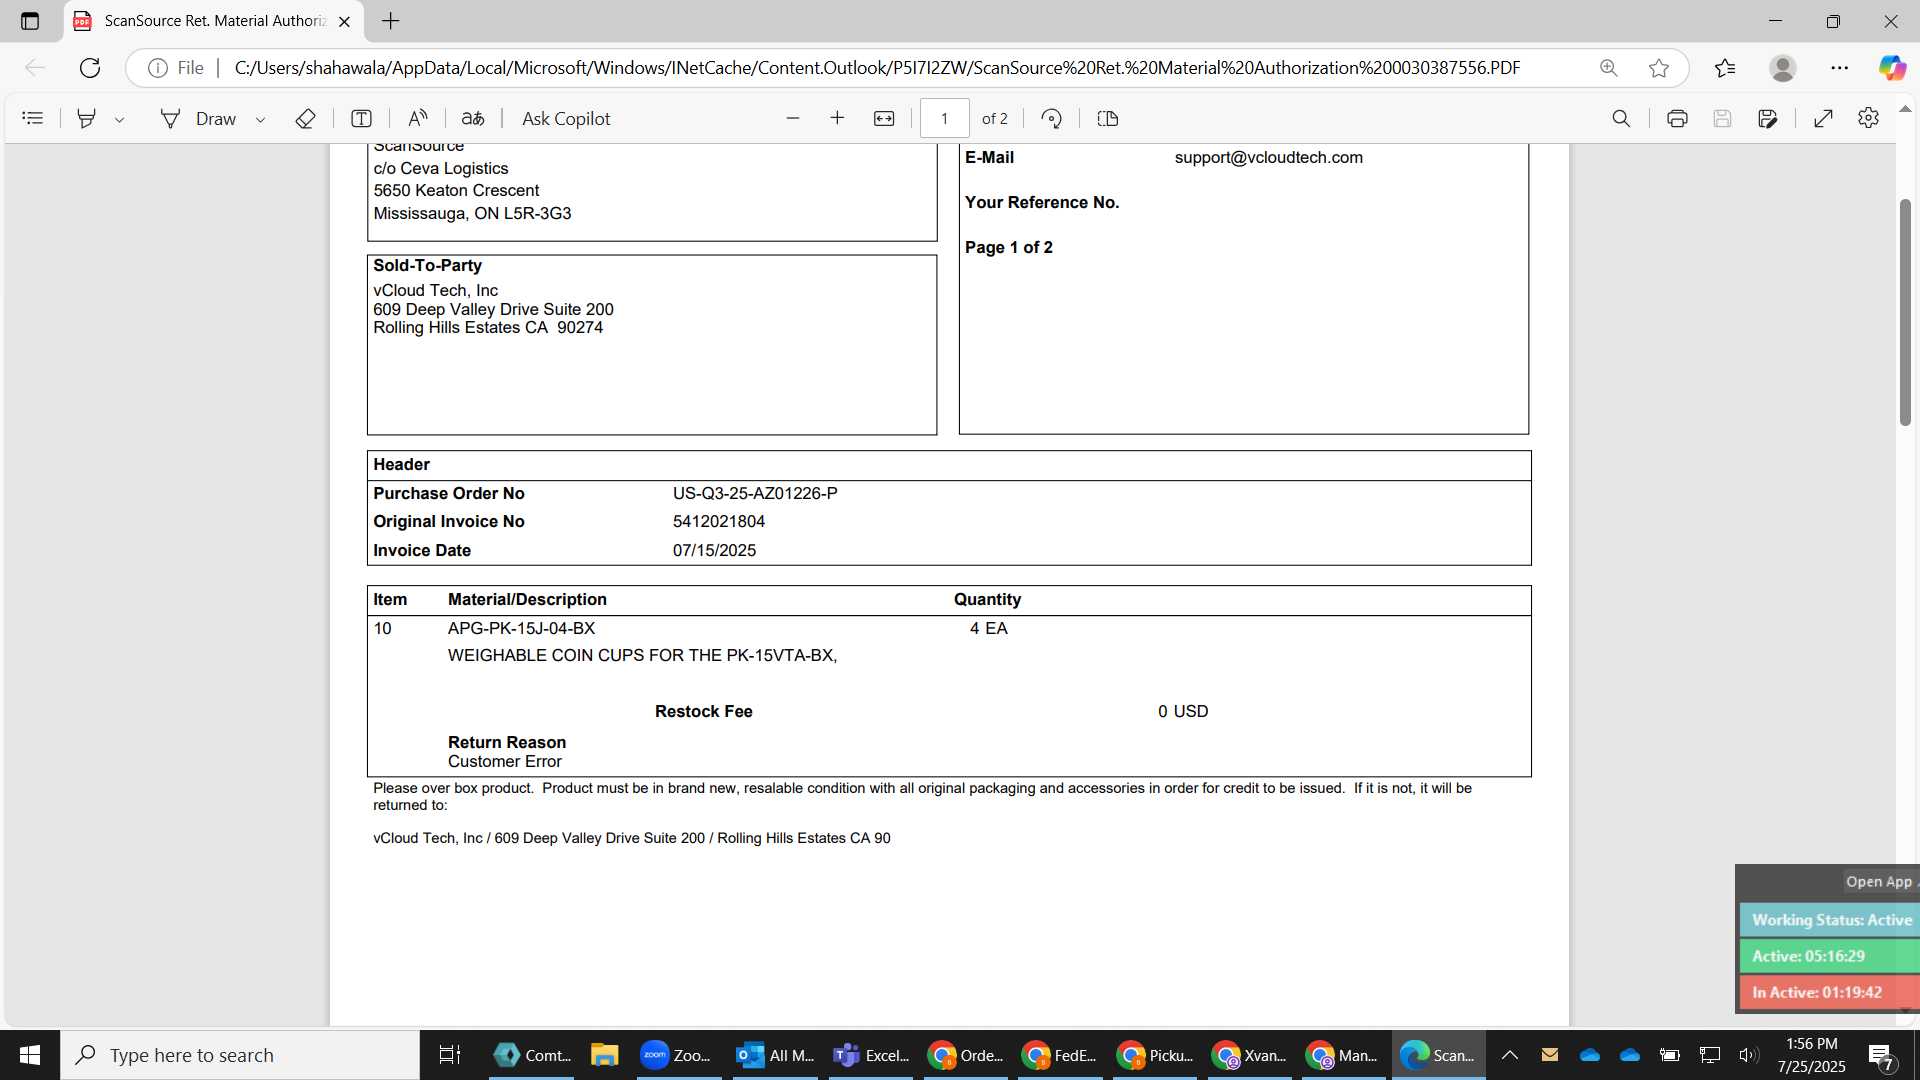Image resolution: width=1920 pixels, height=1080 pixels.
Task: Click Ask Copilot
Action: pyautogui.click(x=566, y=118)
